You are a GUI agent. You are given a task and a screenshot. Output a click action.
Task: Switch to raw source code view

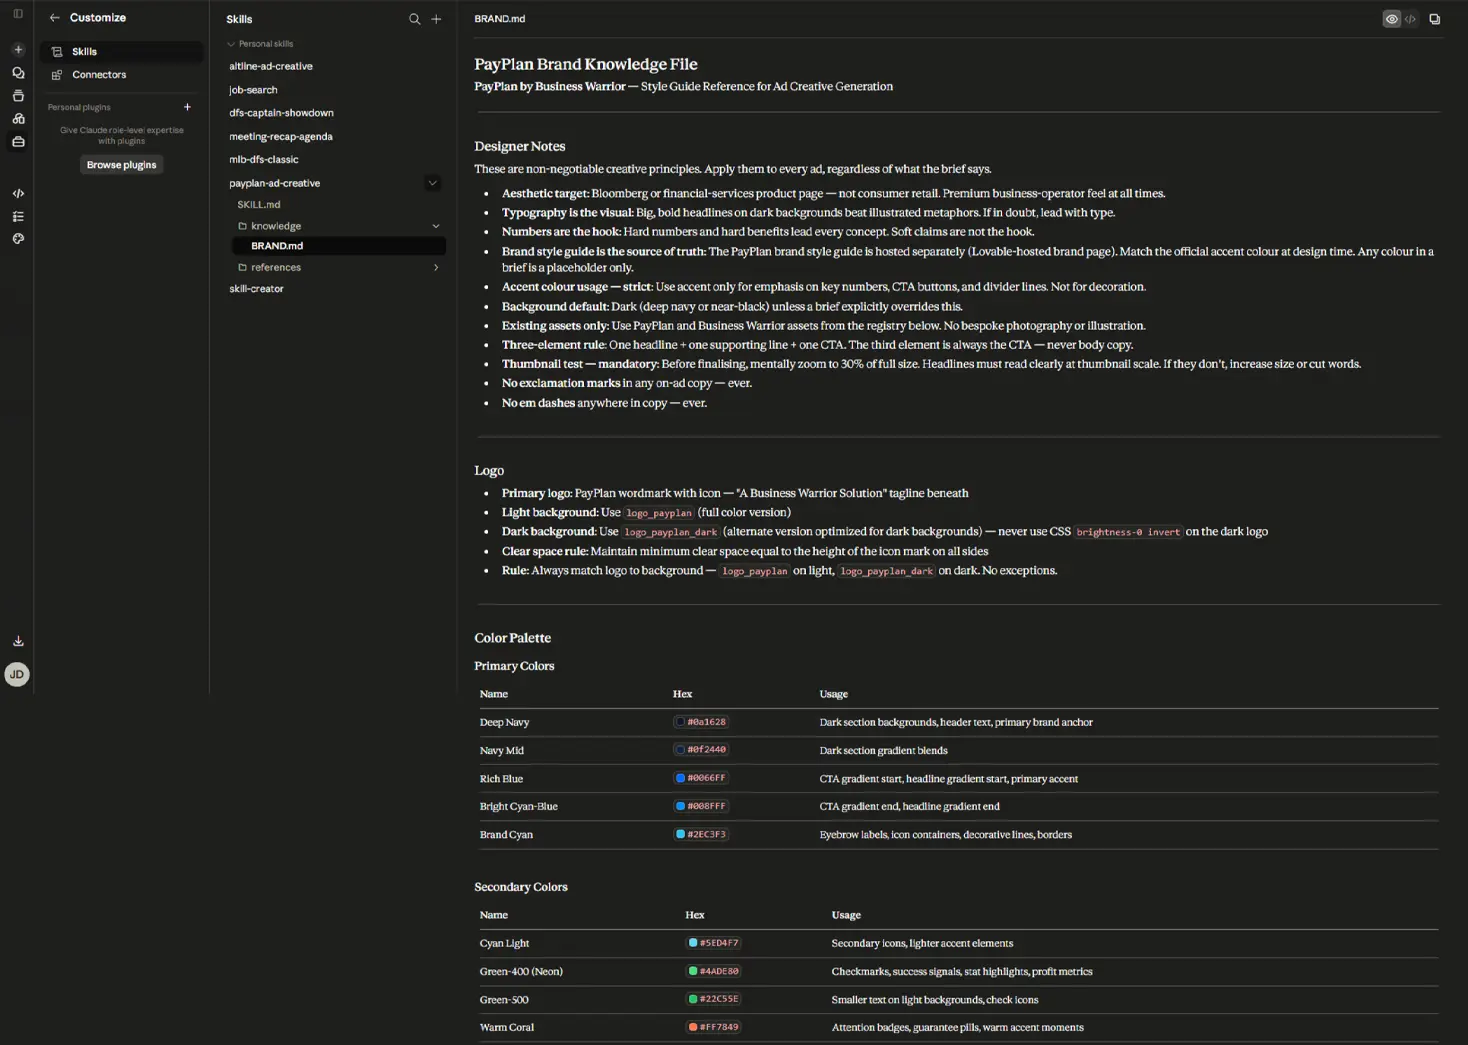[1410, 19]
